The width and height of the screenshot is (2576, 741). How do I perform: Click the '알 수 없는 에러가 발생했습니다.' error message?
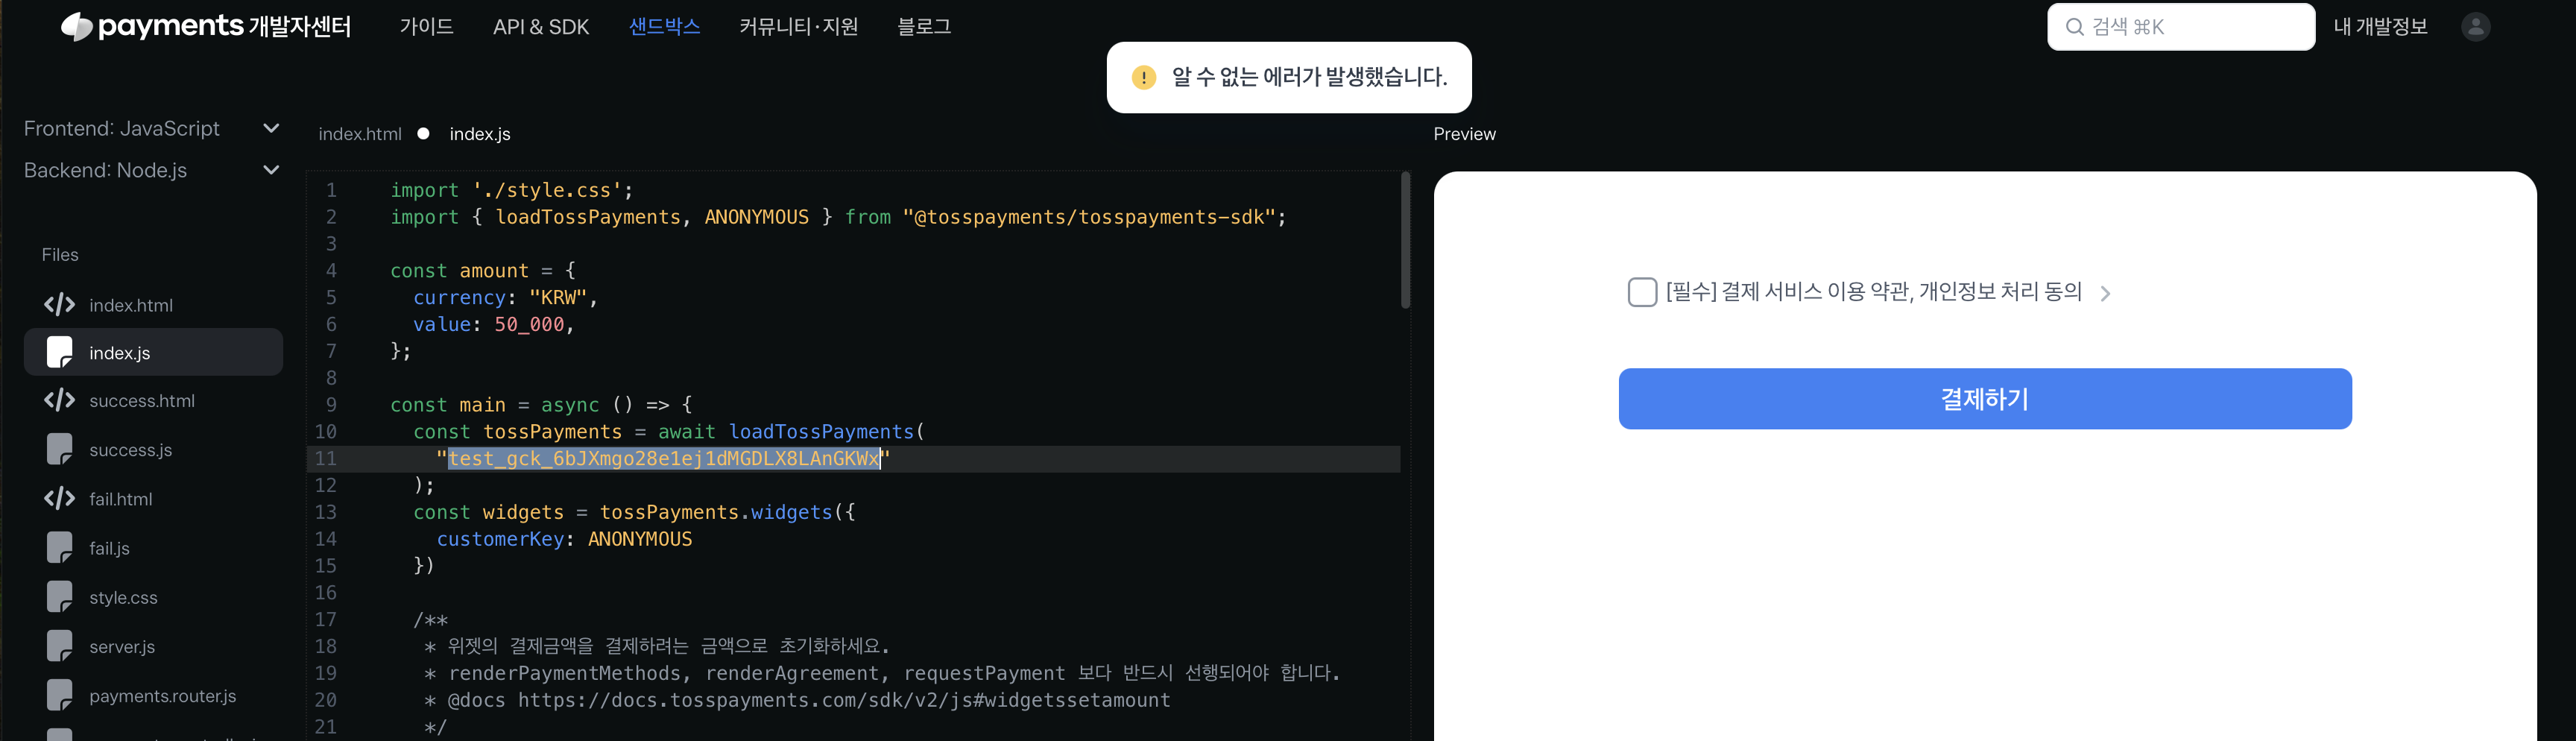pyautogui.click(x=1309, y=77)
